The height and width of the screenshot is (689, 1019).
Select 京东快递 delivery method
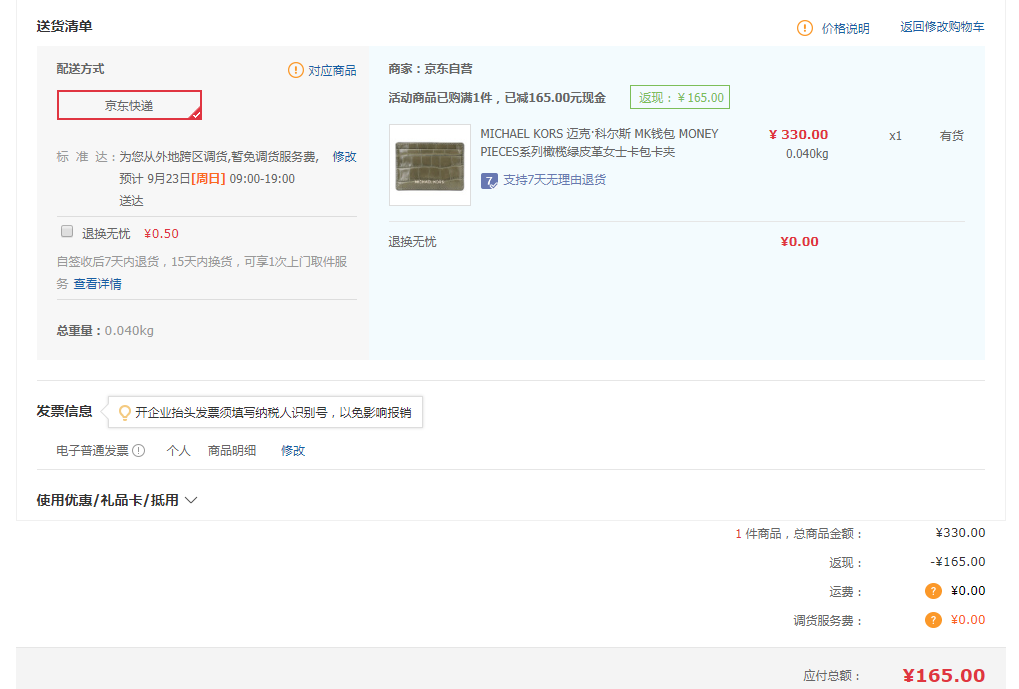tap(129, 105)
